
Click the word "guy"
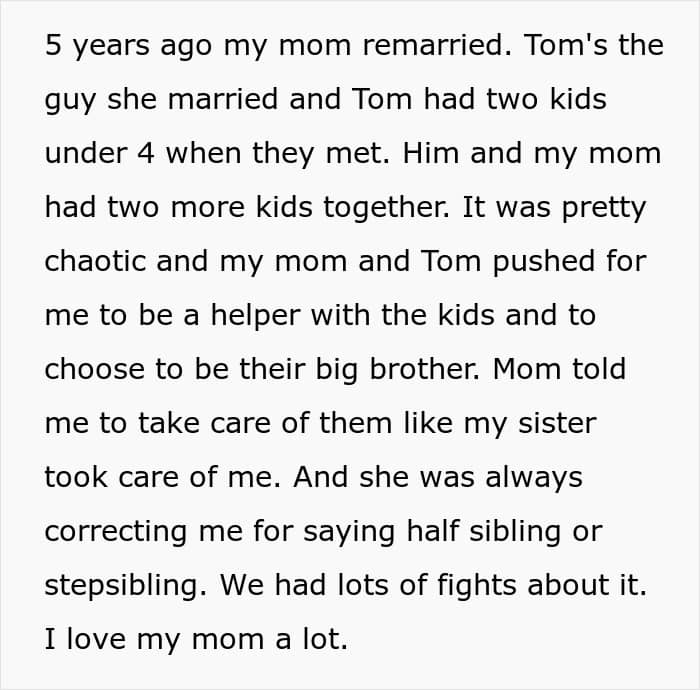tap(68, 101)
